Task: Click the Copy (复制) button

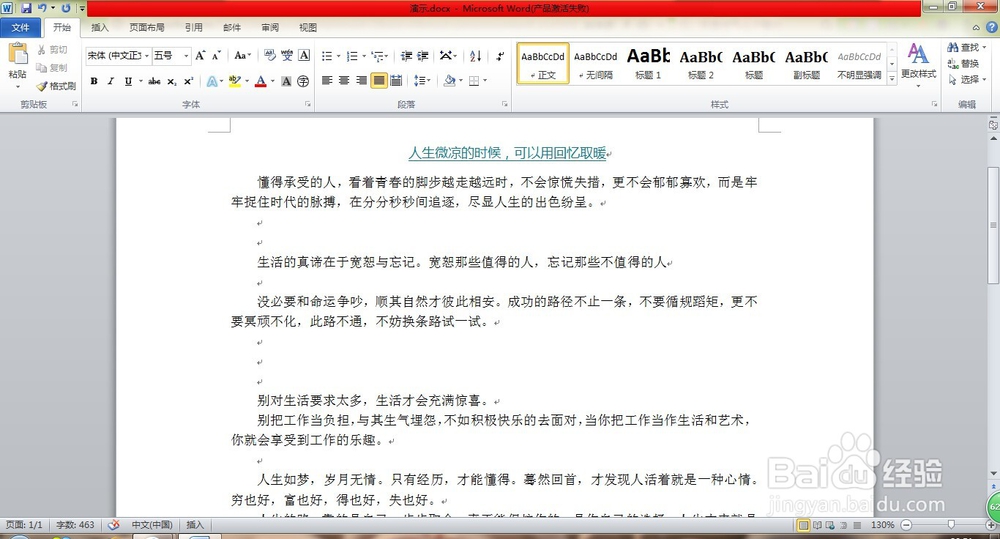Action: coord(52,68)
